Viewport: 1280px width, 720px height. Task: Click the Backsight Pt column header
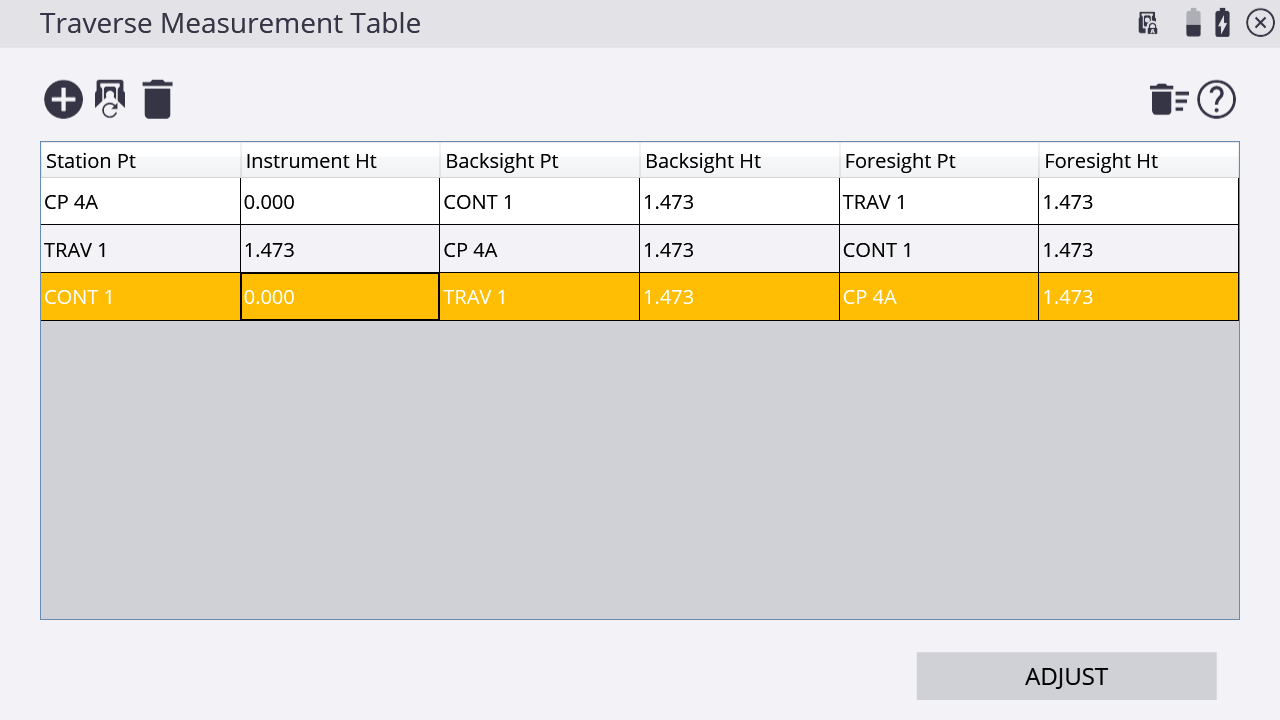[x=540, y=160]
